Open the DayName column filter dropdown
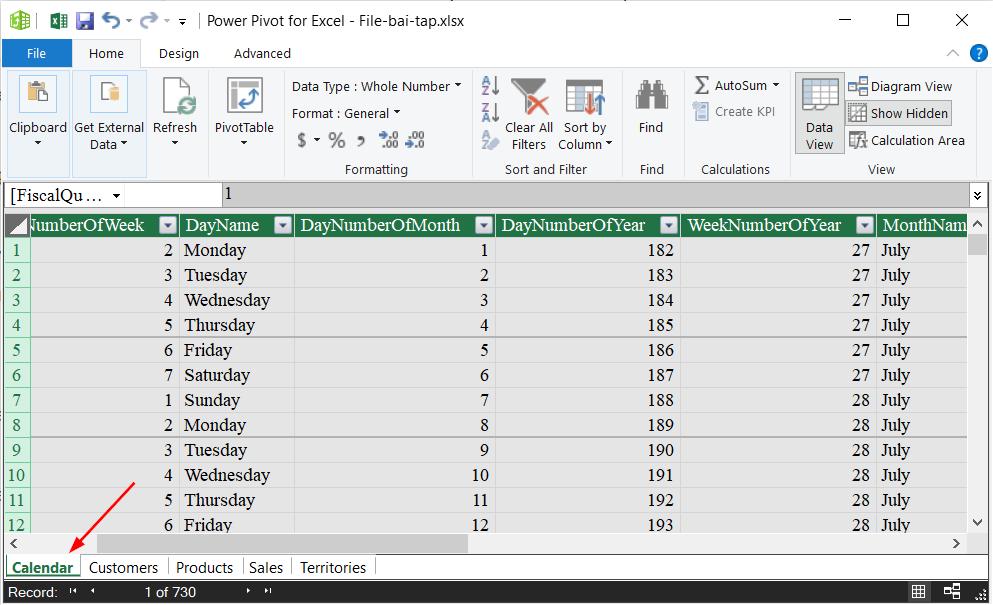Viewport: 993px width, 605px height. [283, 226]
